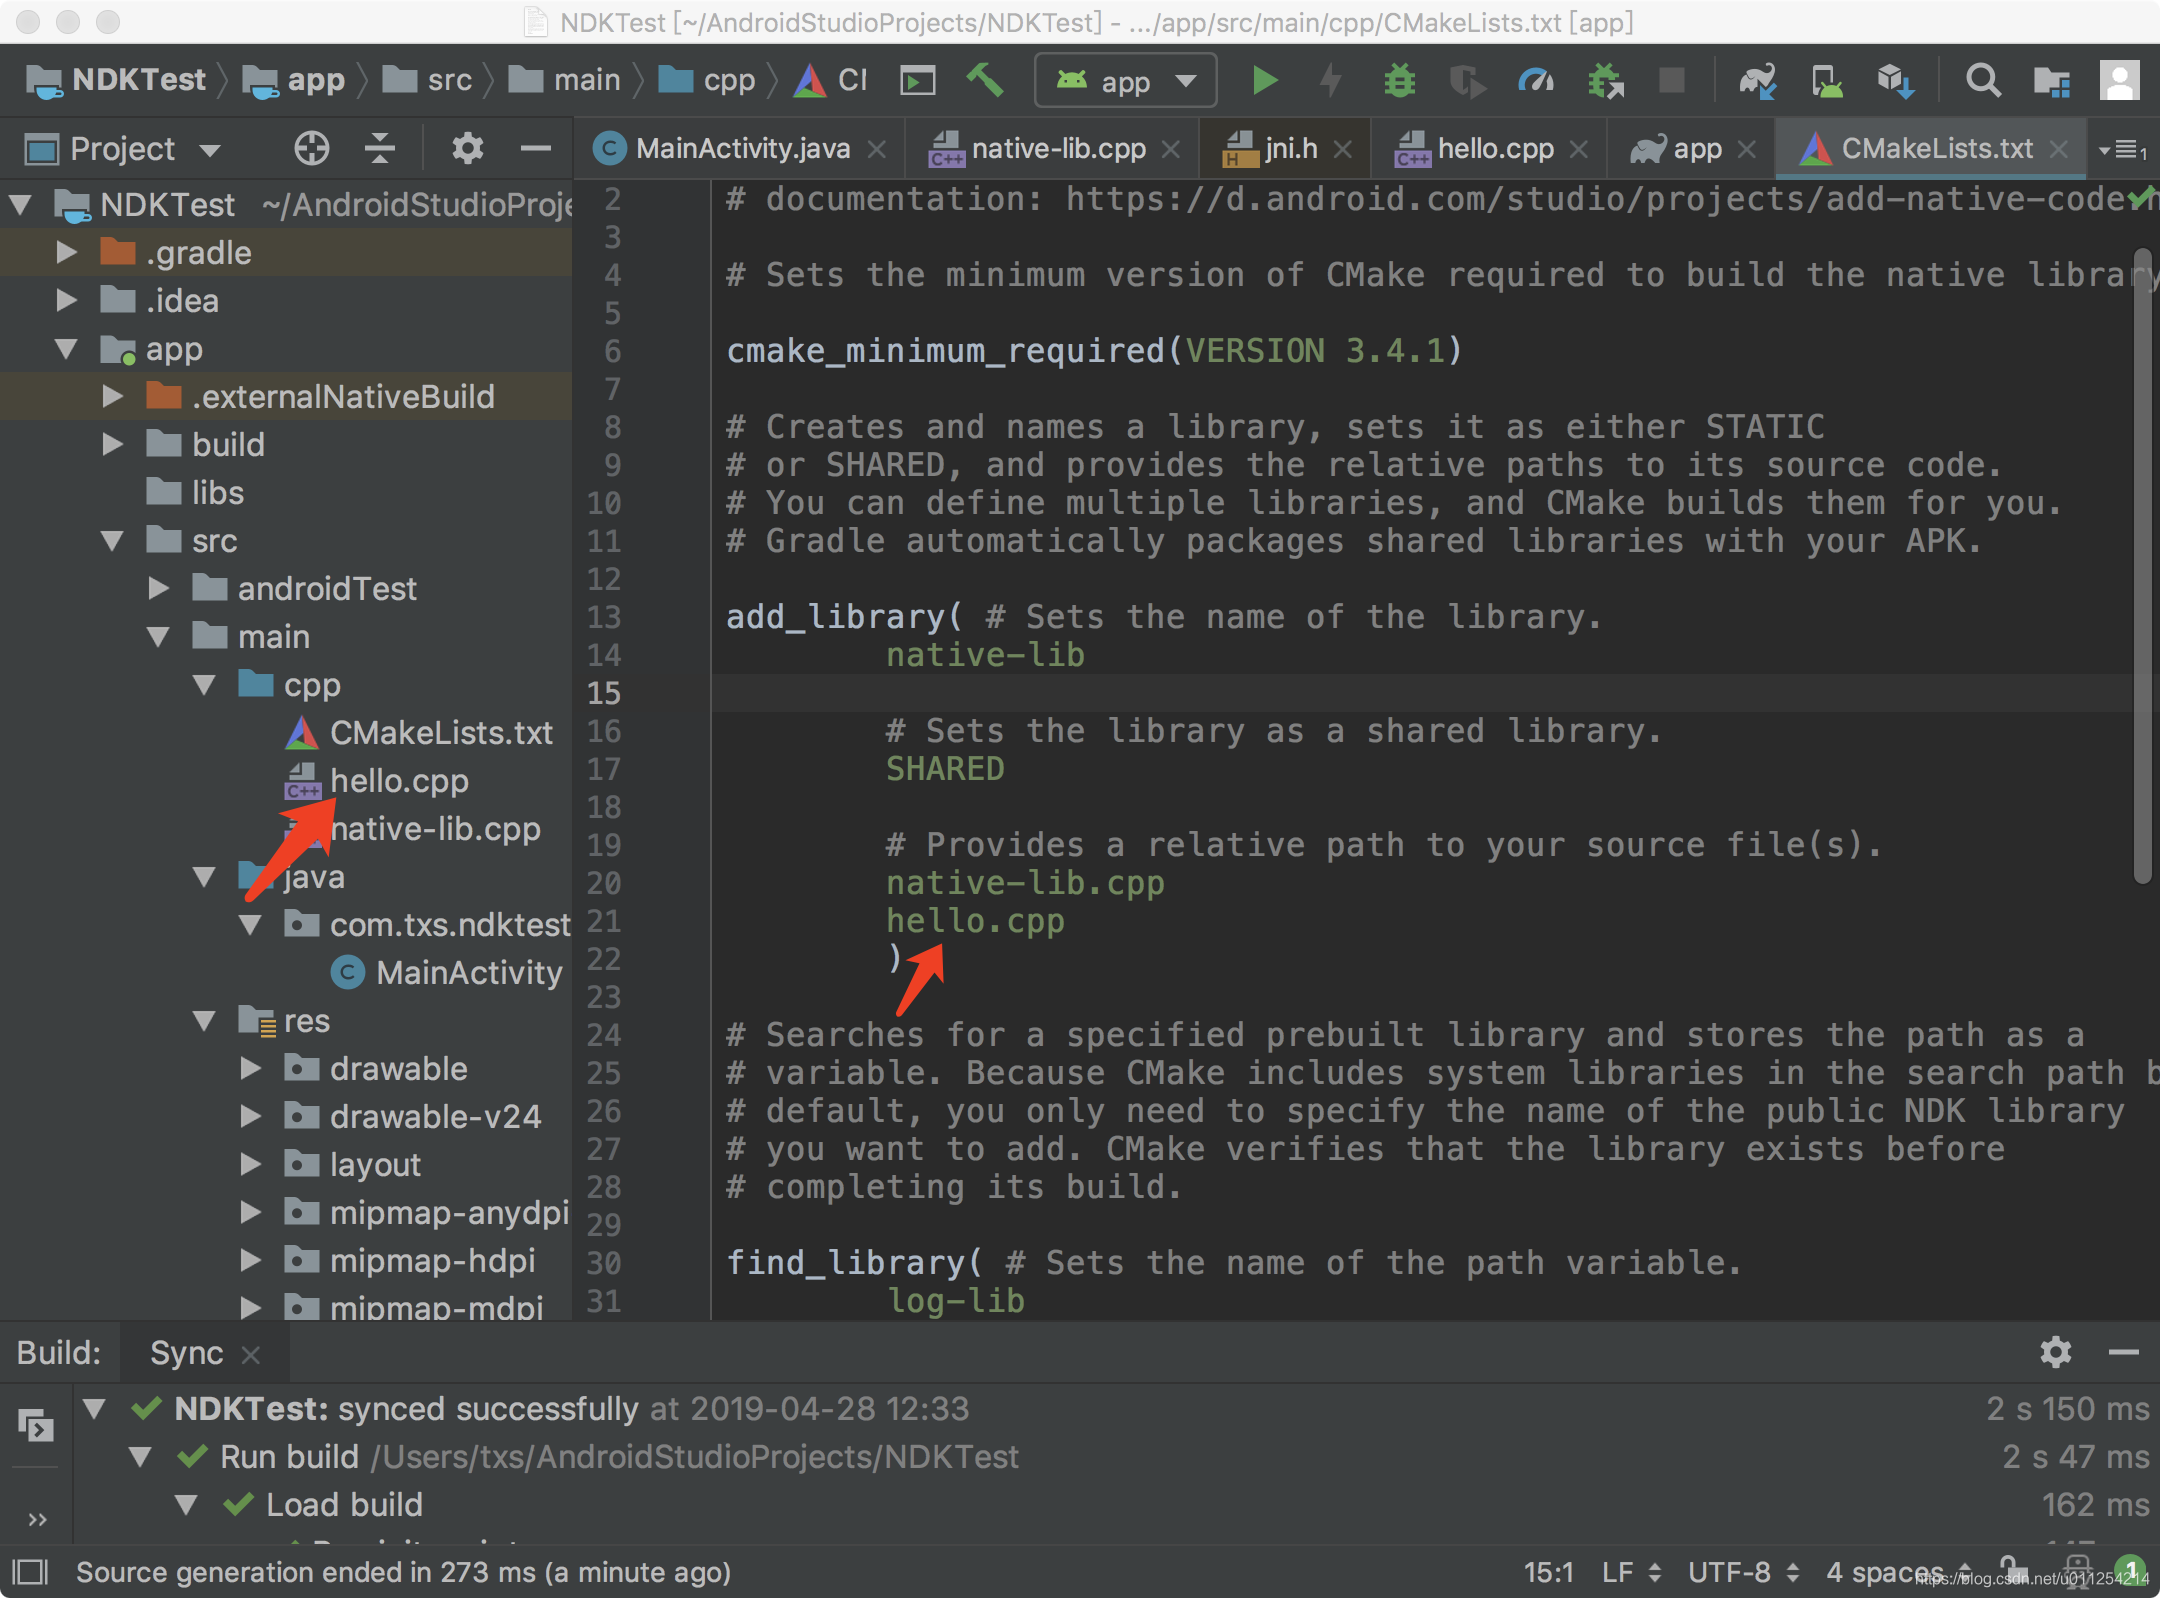
Task: Click the src breadcrumb
Action: (427, 80)
